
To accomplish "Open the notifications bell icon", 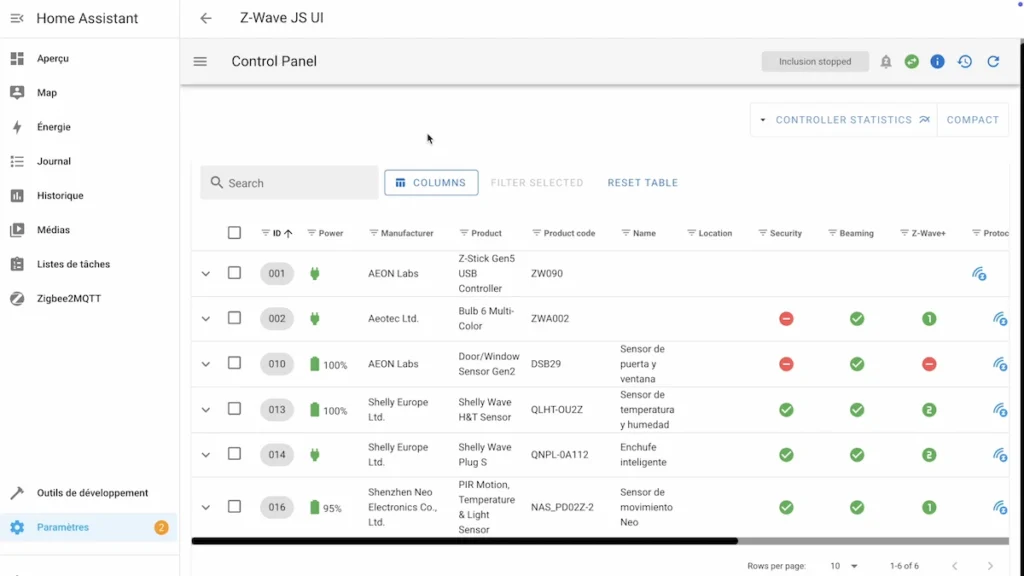I will (886, 61).
